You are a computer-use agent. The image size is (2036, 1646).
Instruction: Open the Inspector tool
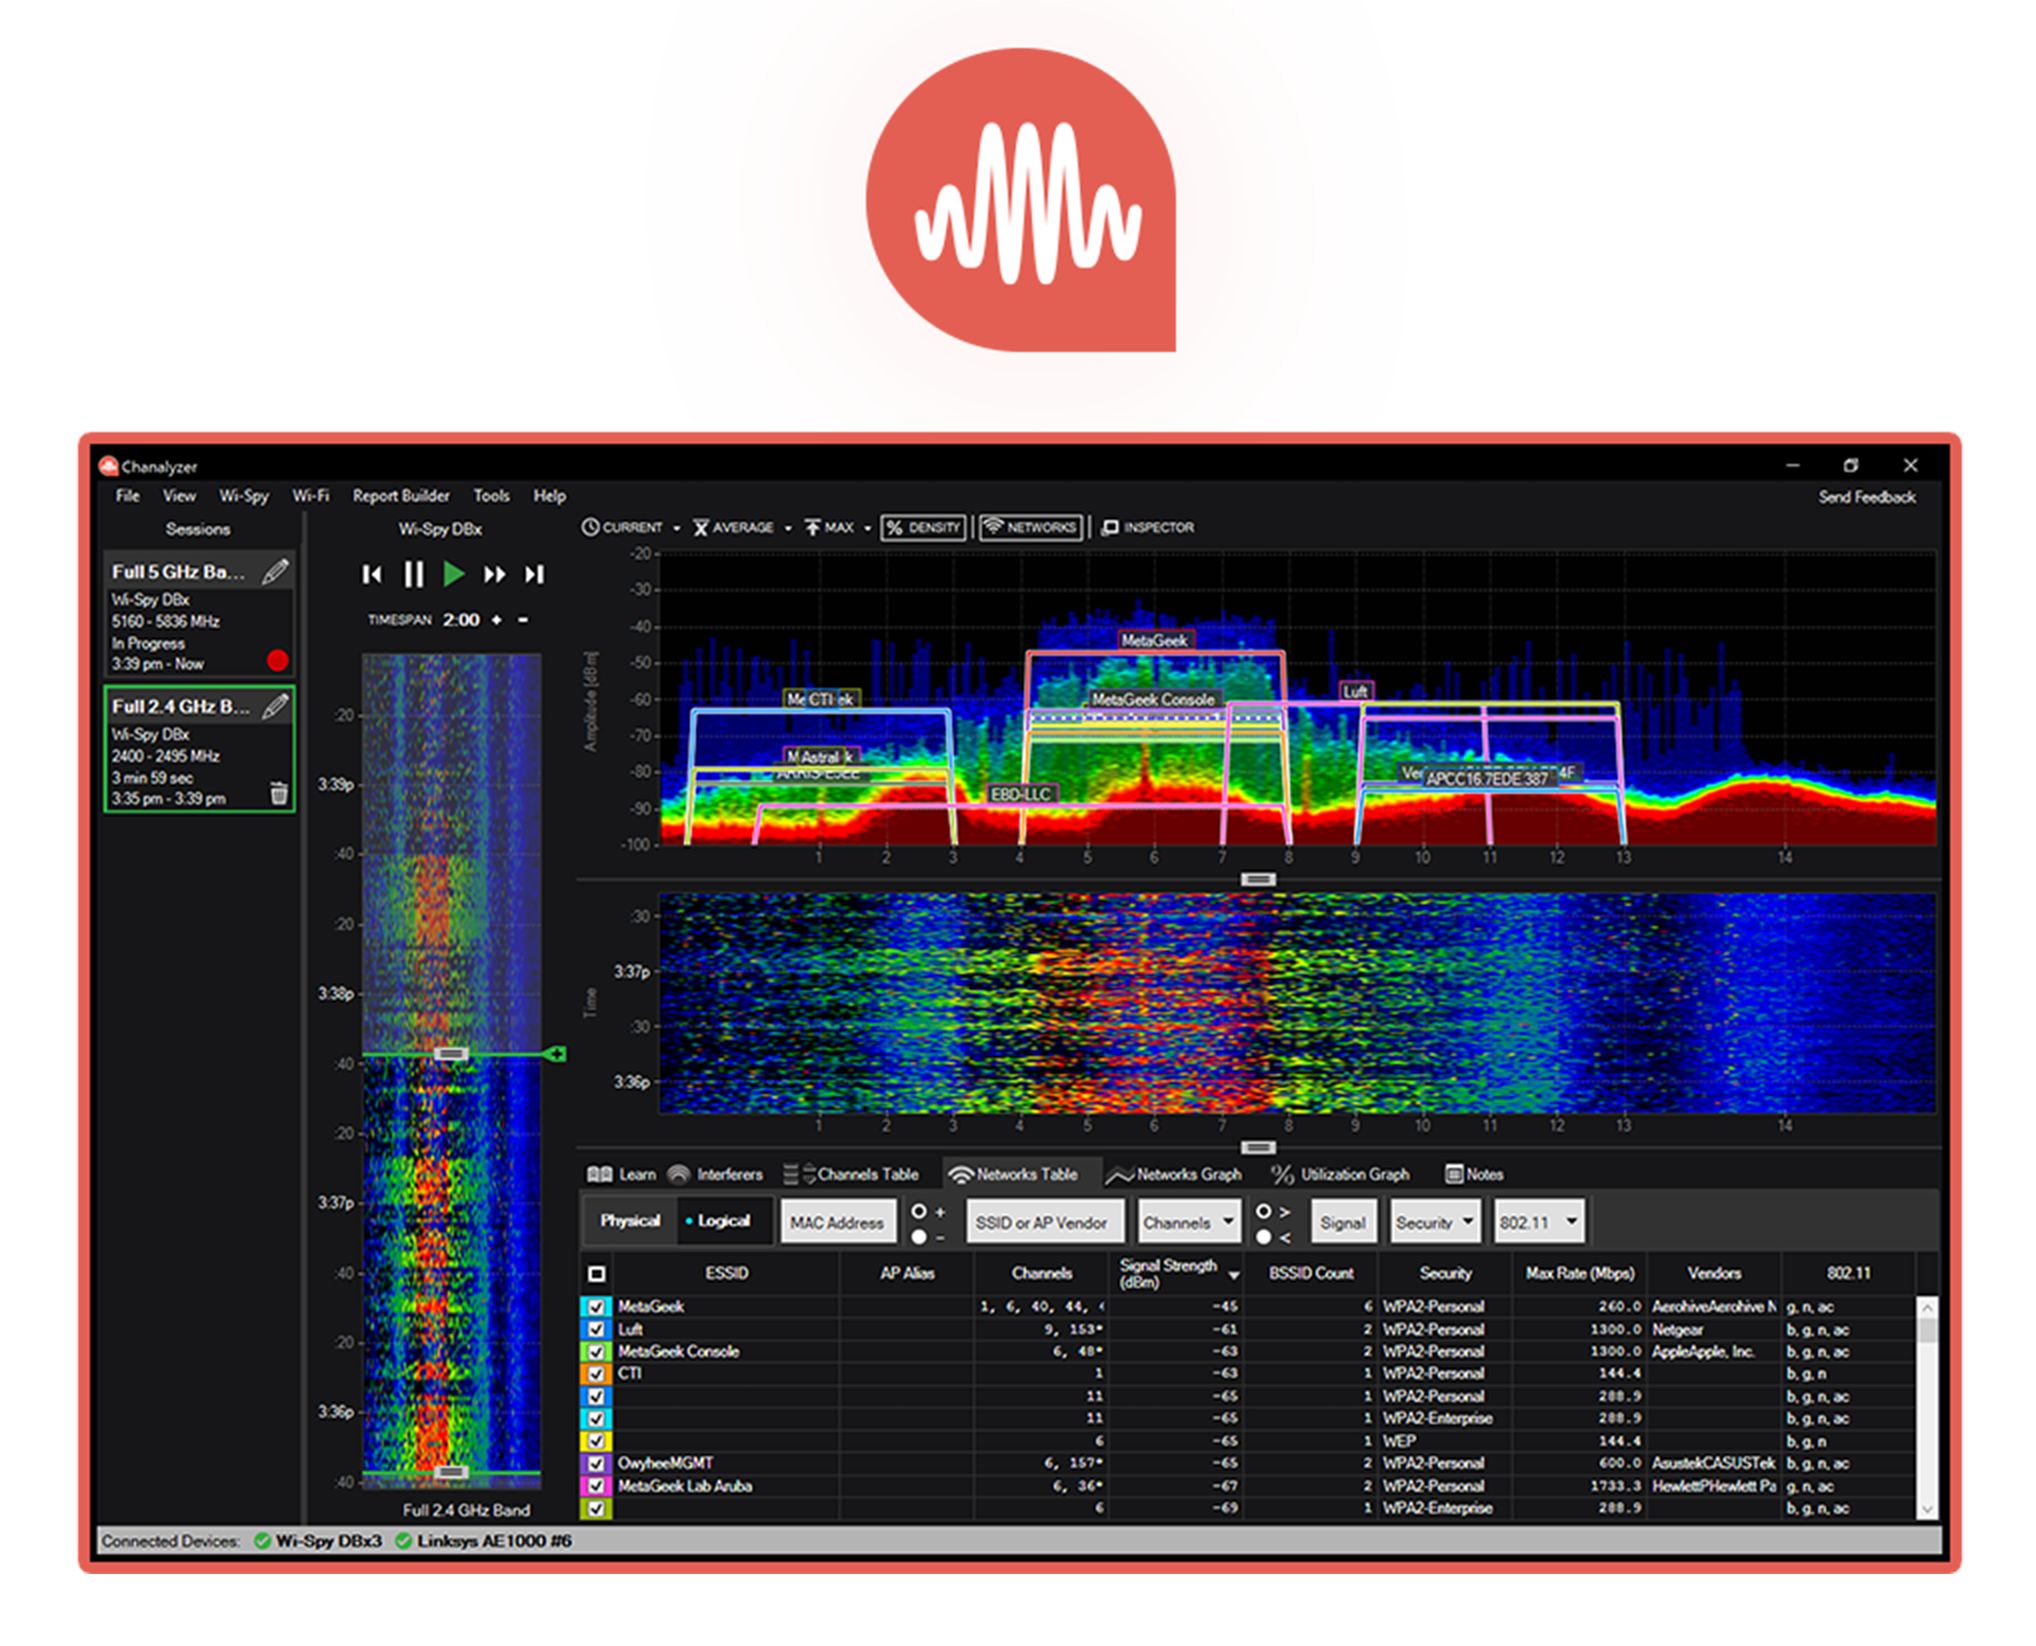[1147, 527]
